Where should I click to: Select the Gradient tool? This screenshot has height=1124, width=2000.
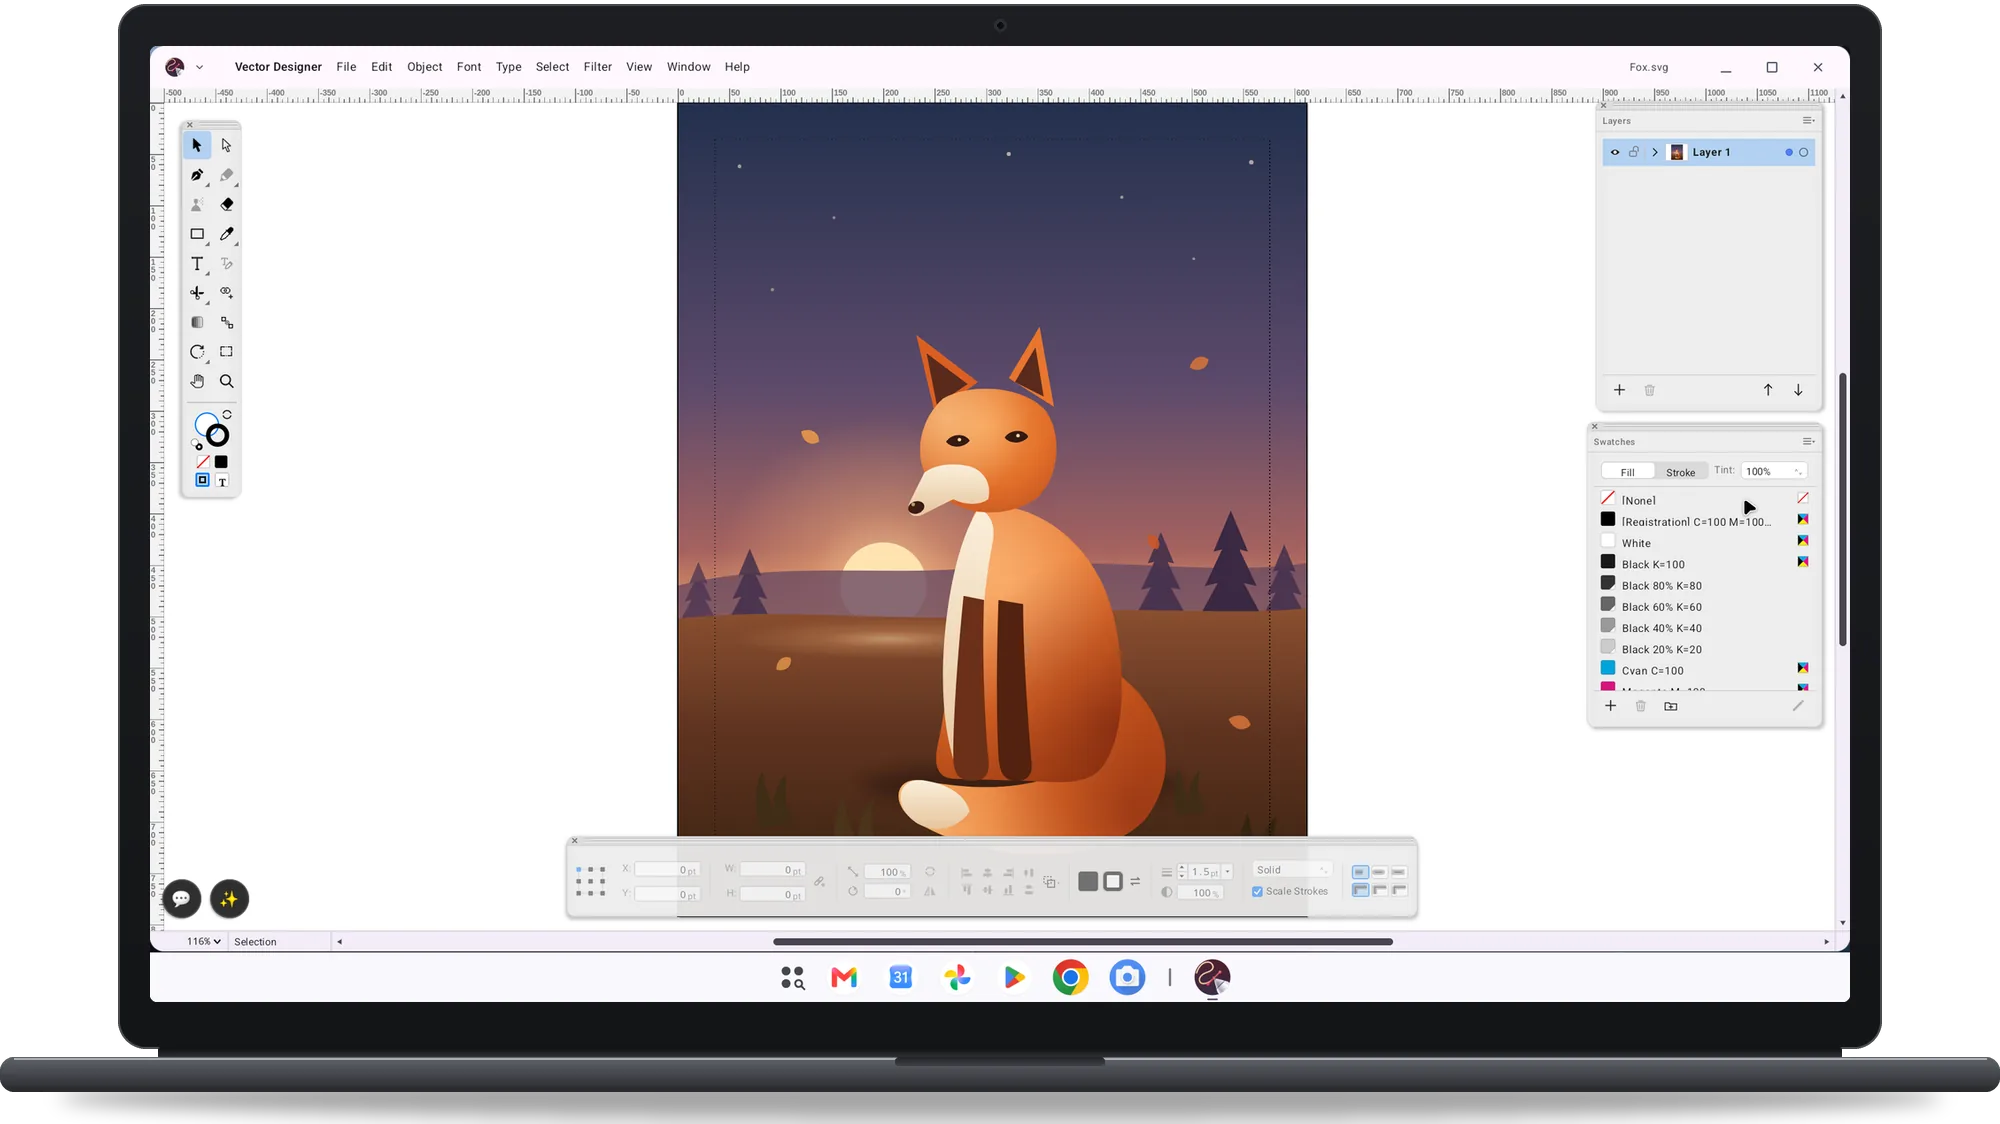(197, 323)
